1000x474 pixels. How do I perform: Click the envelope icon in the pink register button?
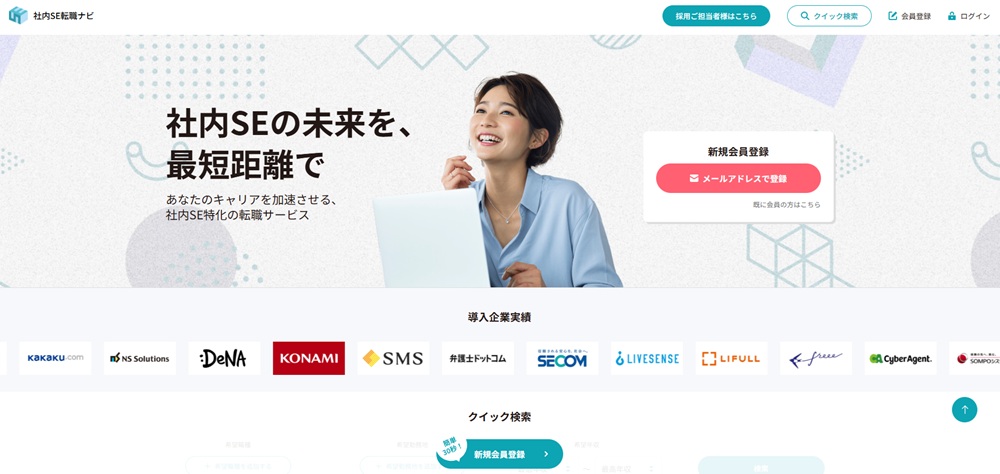[694, 179]
